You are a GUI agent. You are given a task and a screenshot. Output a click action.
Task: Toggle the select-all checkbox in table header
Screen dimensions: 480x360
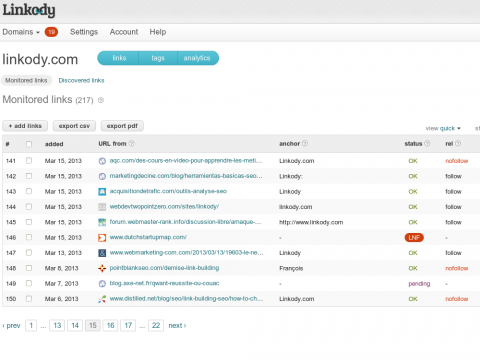(x=29, y=144)
